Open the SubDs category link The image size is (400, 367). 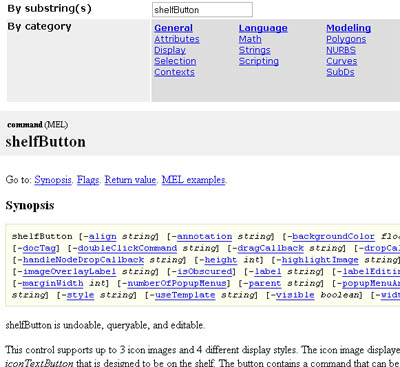tap(340, 72)
